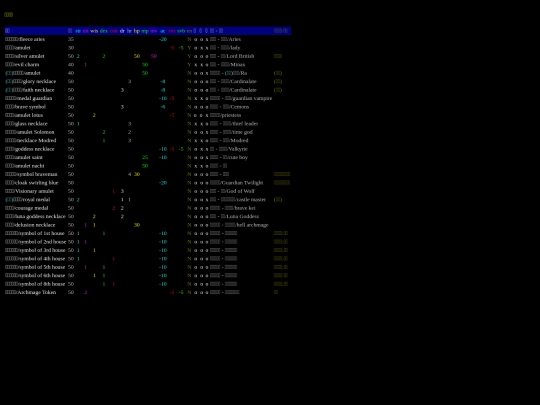Select the "symbol of 6th house" row
Screen dimensions: 540x405
coord(148,276)
